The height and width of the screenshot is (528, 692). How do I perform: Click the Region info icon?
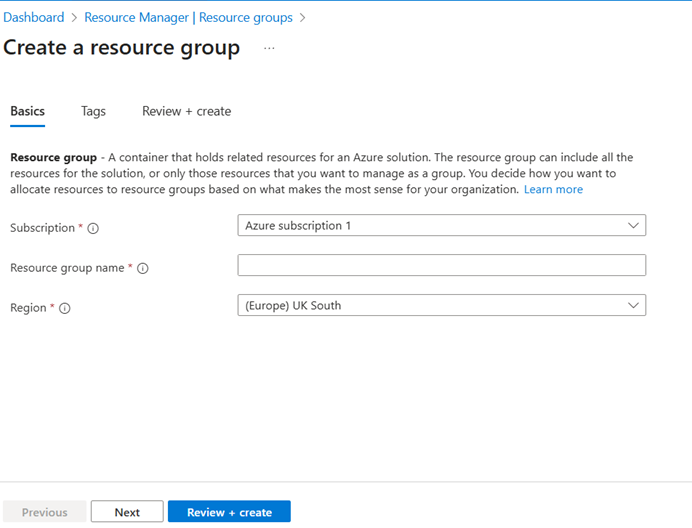click(x=65, y=308)
